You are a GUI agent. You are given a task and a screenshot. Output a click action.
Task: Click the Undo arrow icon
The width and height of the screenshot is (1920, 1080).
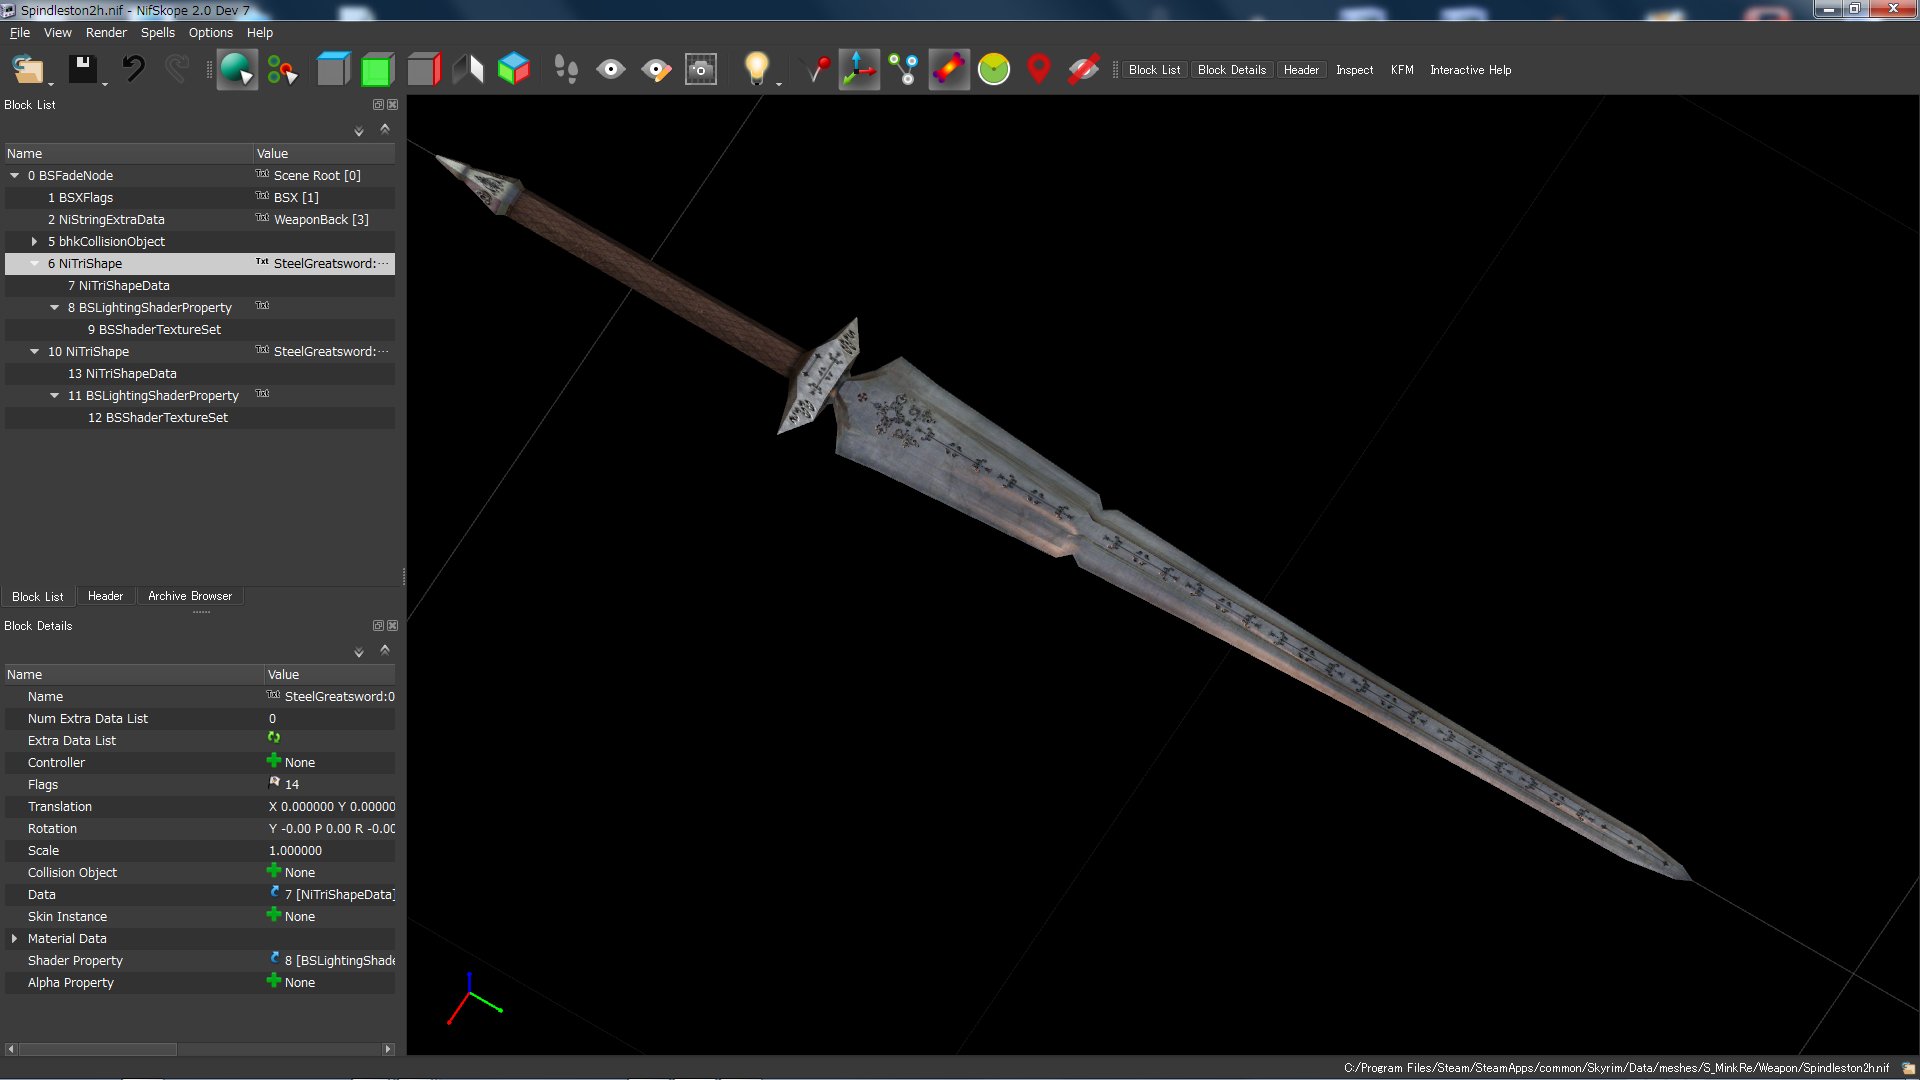(x=133, y=69)
